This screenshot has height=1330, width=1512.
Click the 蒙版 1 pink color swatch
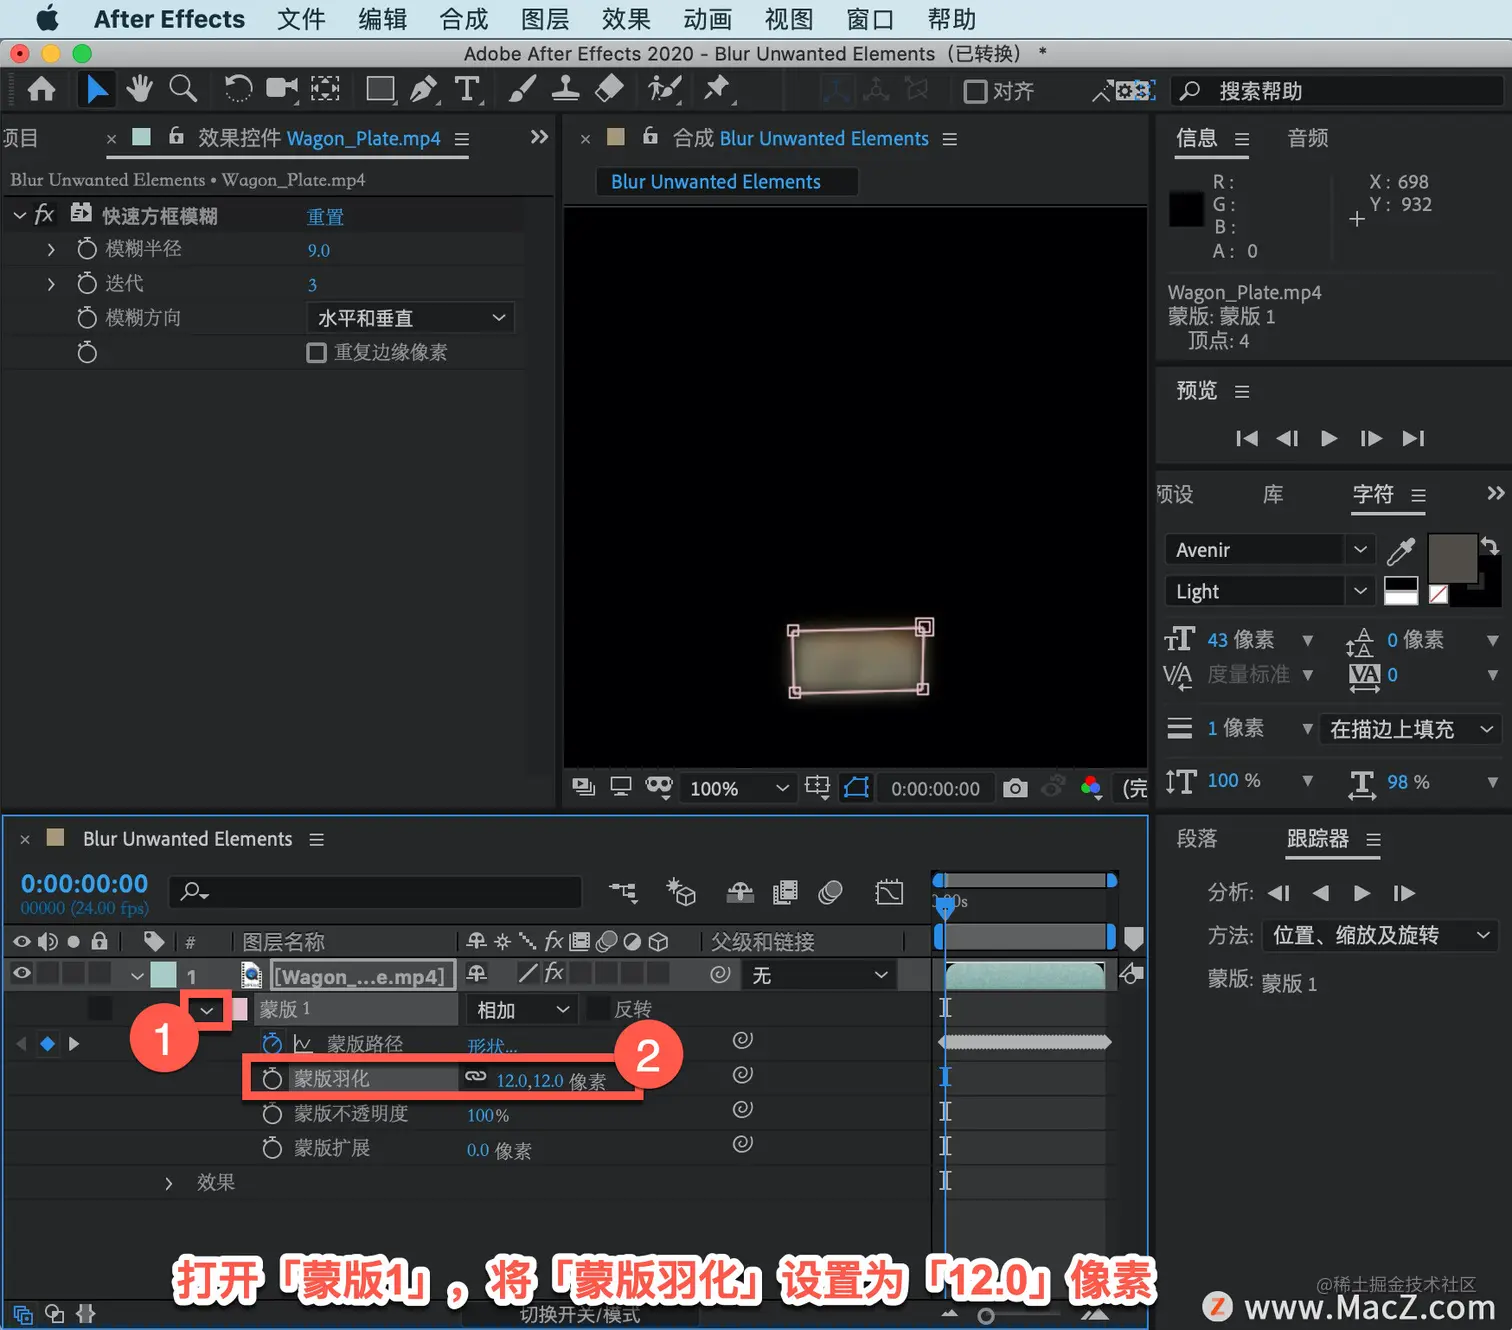240,1009
